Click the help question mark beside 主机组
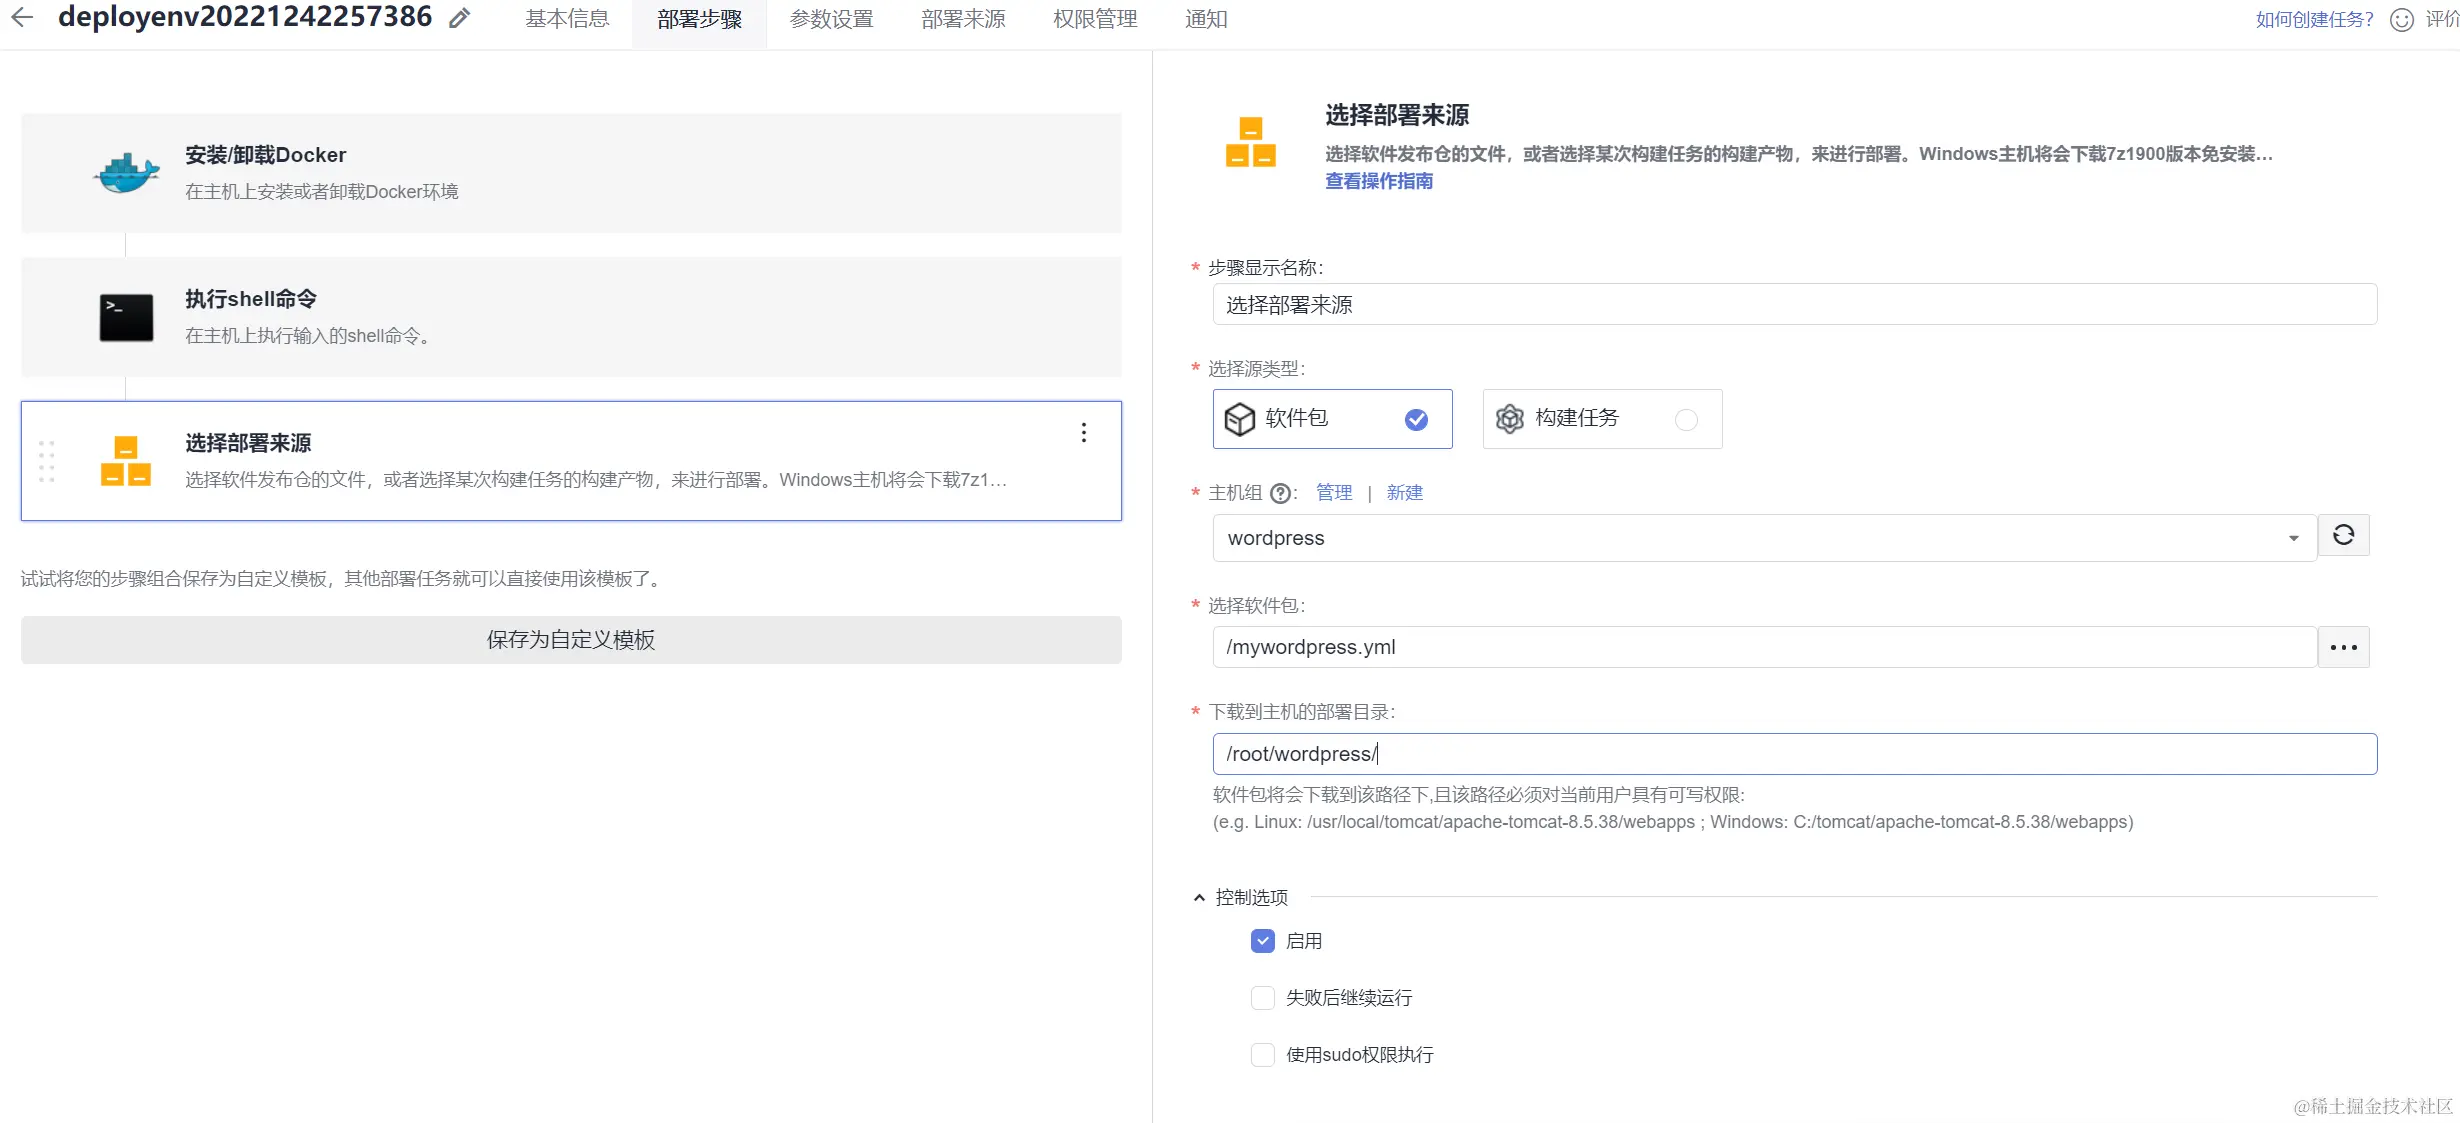This screenshot has height=1123, width=2460. 1279,493
